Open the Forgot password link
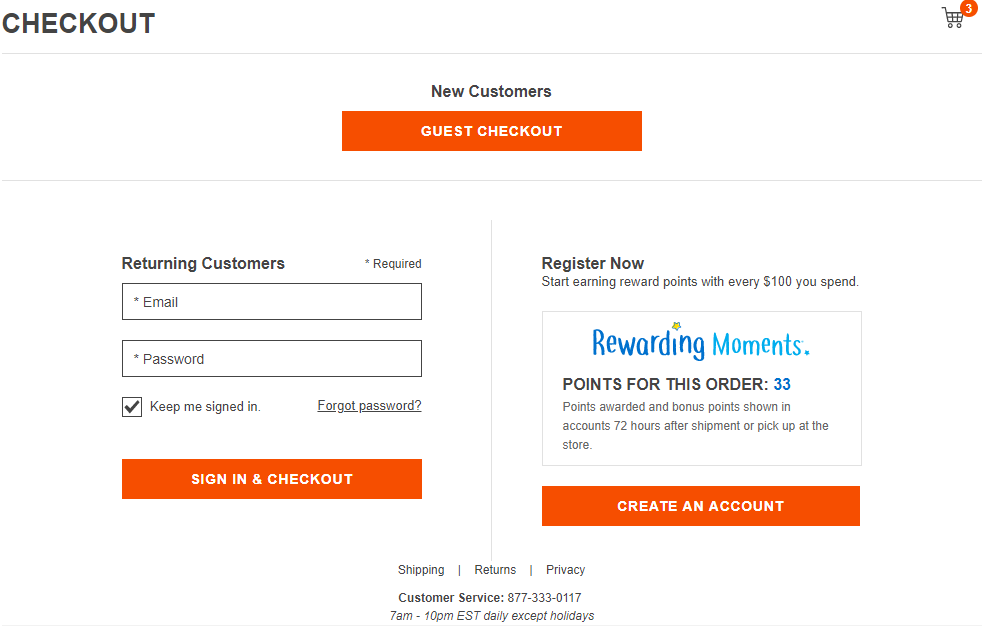Screen dimensions: 985x626 click(369, 406)
